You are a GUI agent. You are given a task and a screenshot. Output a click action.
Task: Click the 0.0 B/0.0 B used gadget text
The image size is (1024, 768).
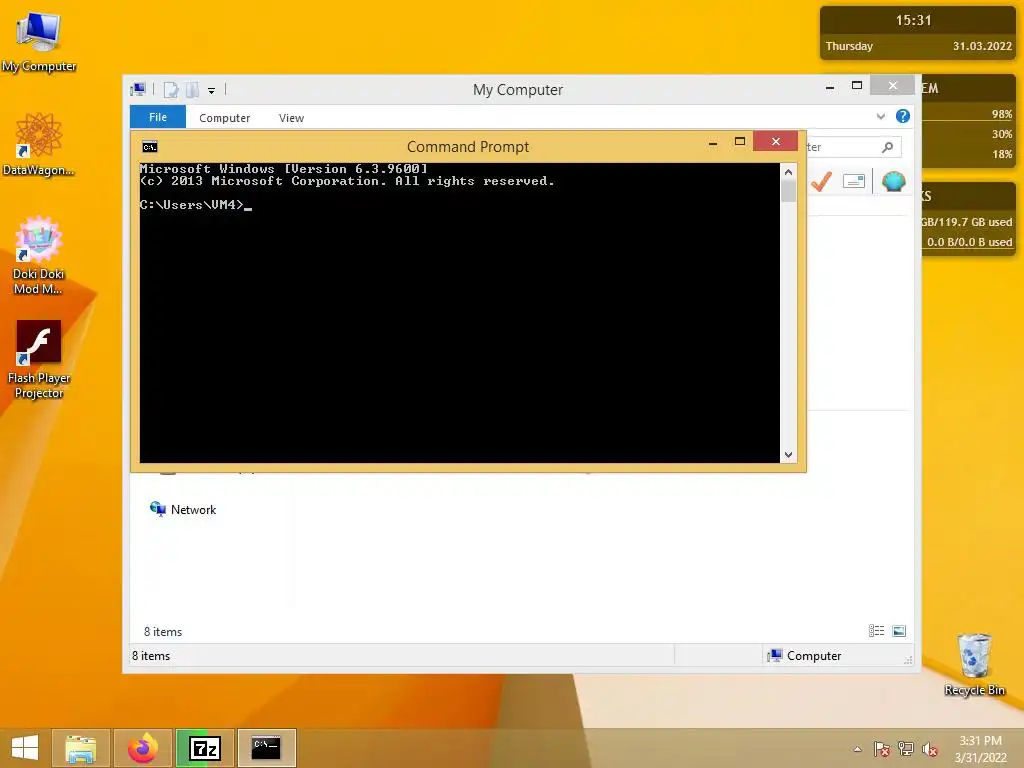pos(969,242)
